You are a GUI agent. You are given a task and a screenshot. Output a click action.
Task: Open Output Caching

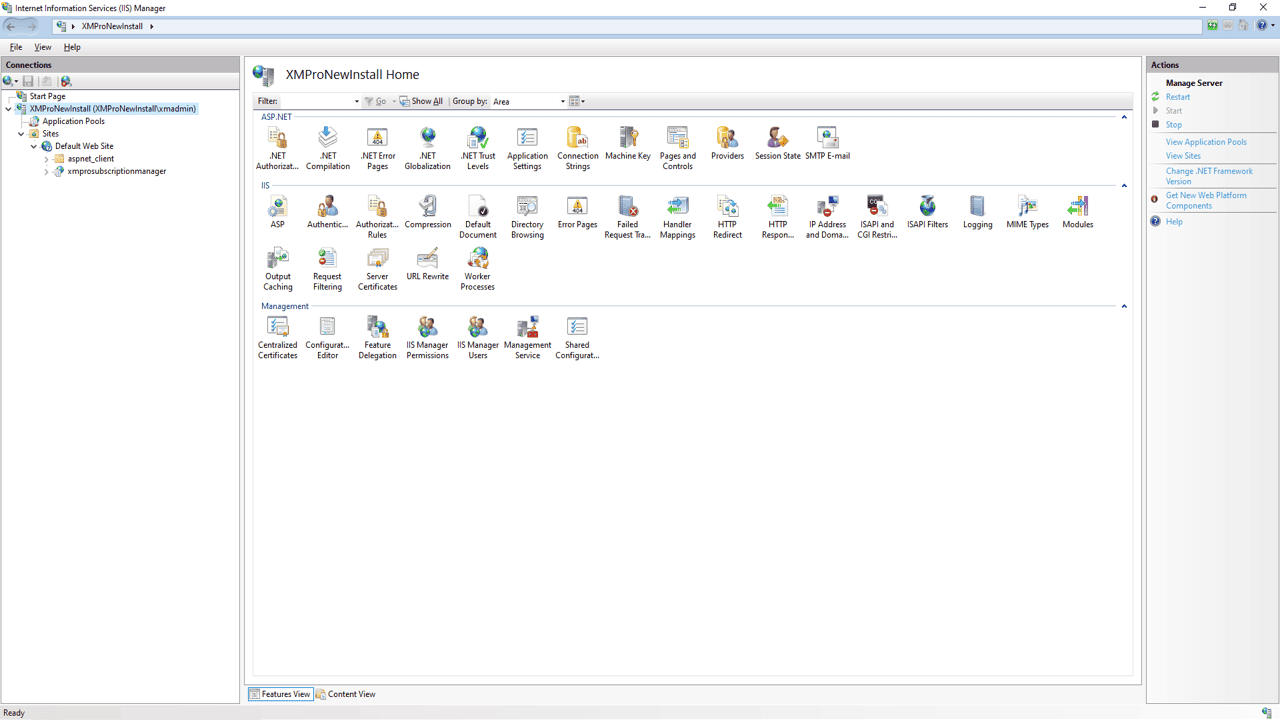point(277,269)
